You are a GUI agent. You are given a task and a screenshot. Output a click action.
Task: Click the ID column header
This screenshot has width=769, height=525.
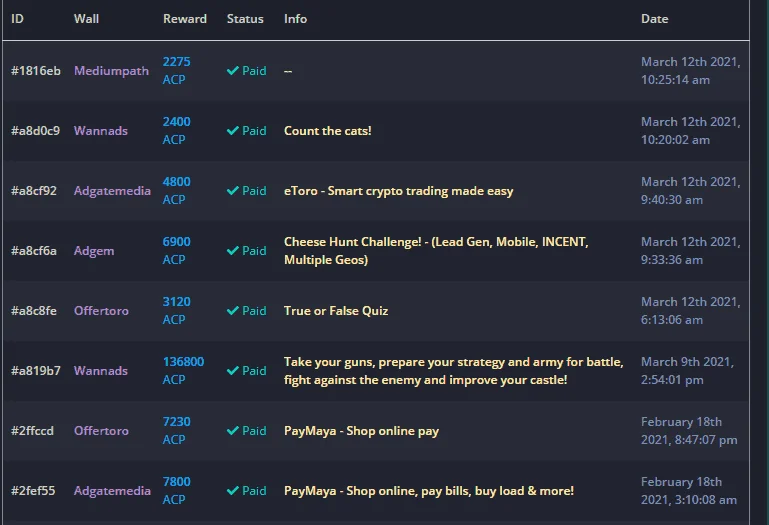[17, 19]
